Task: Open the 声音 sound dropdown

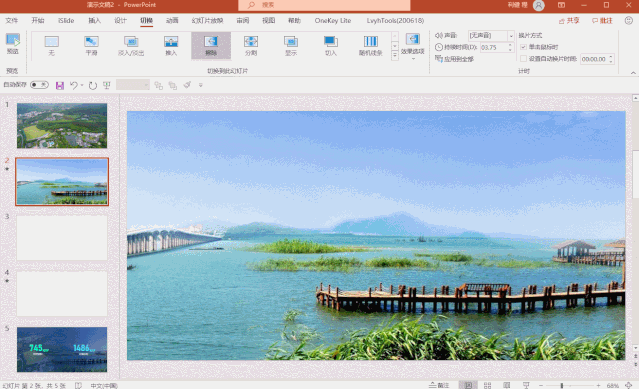Action: pyautogui.click(x=511, y=36)
